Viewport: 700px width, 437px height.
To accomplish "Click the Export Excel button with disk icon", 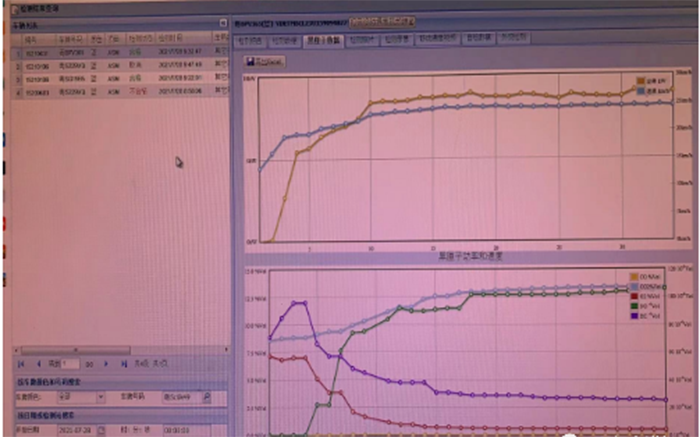I will pos(265,62).
